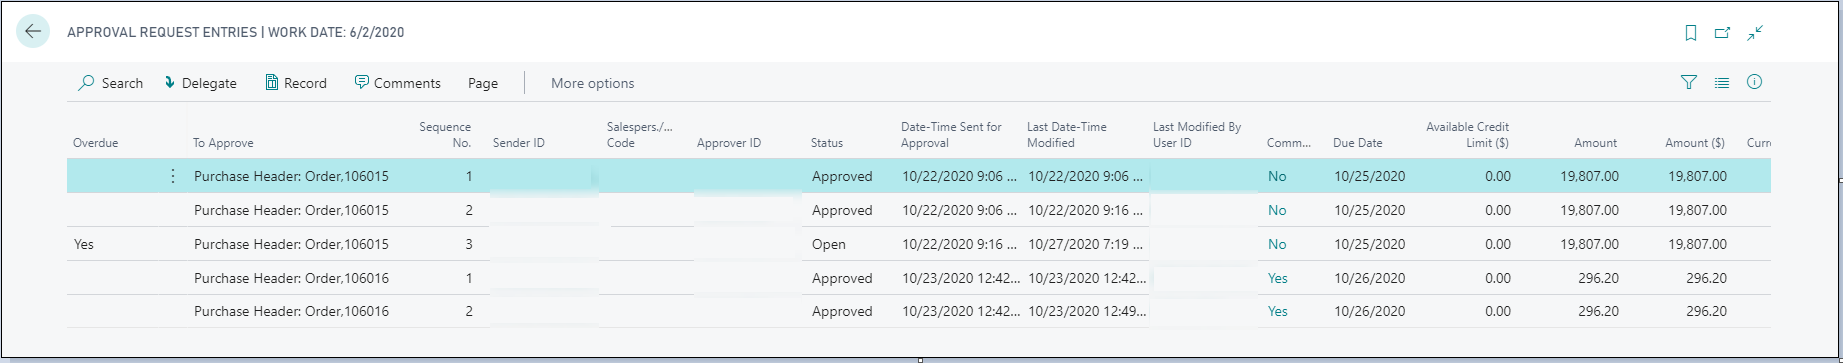Select Purchase Header: Order,106015 sequence 2 row
The width and height of the screenshot is (1843, 363).
tap(919, 210)
